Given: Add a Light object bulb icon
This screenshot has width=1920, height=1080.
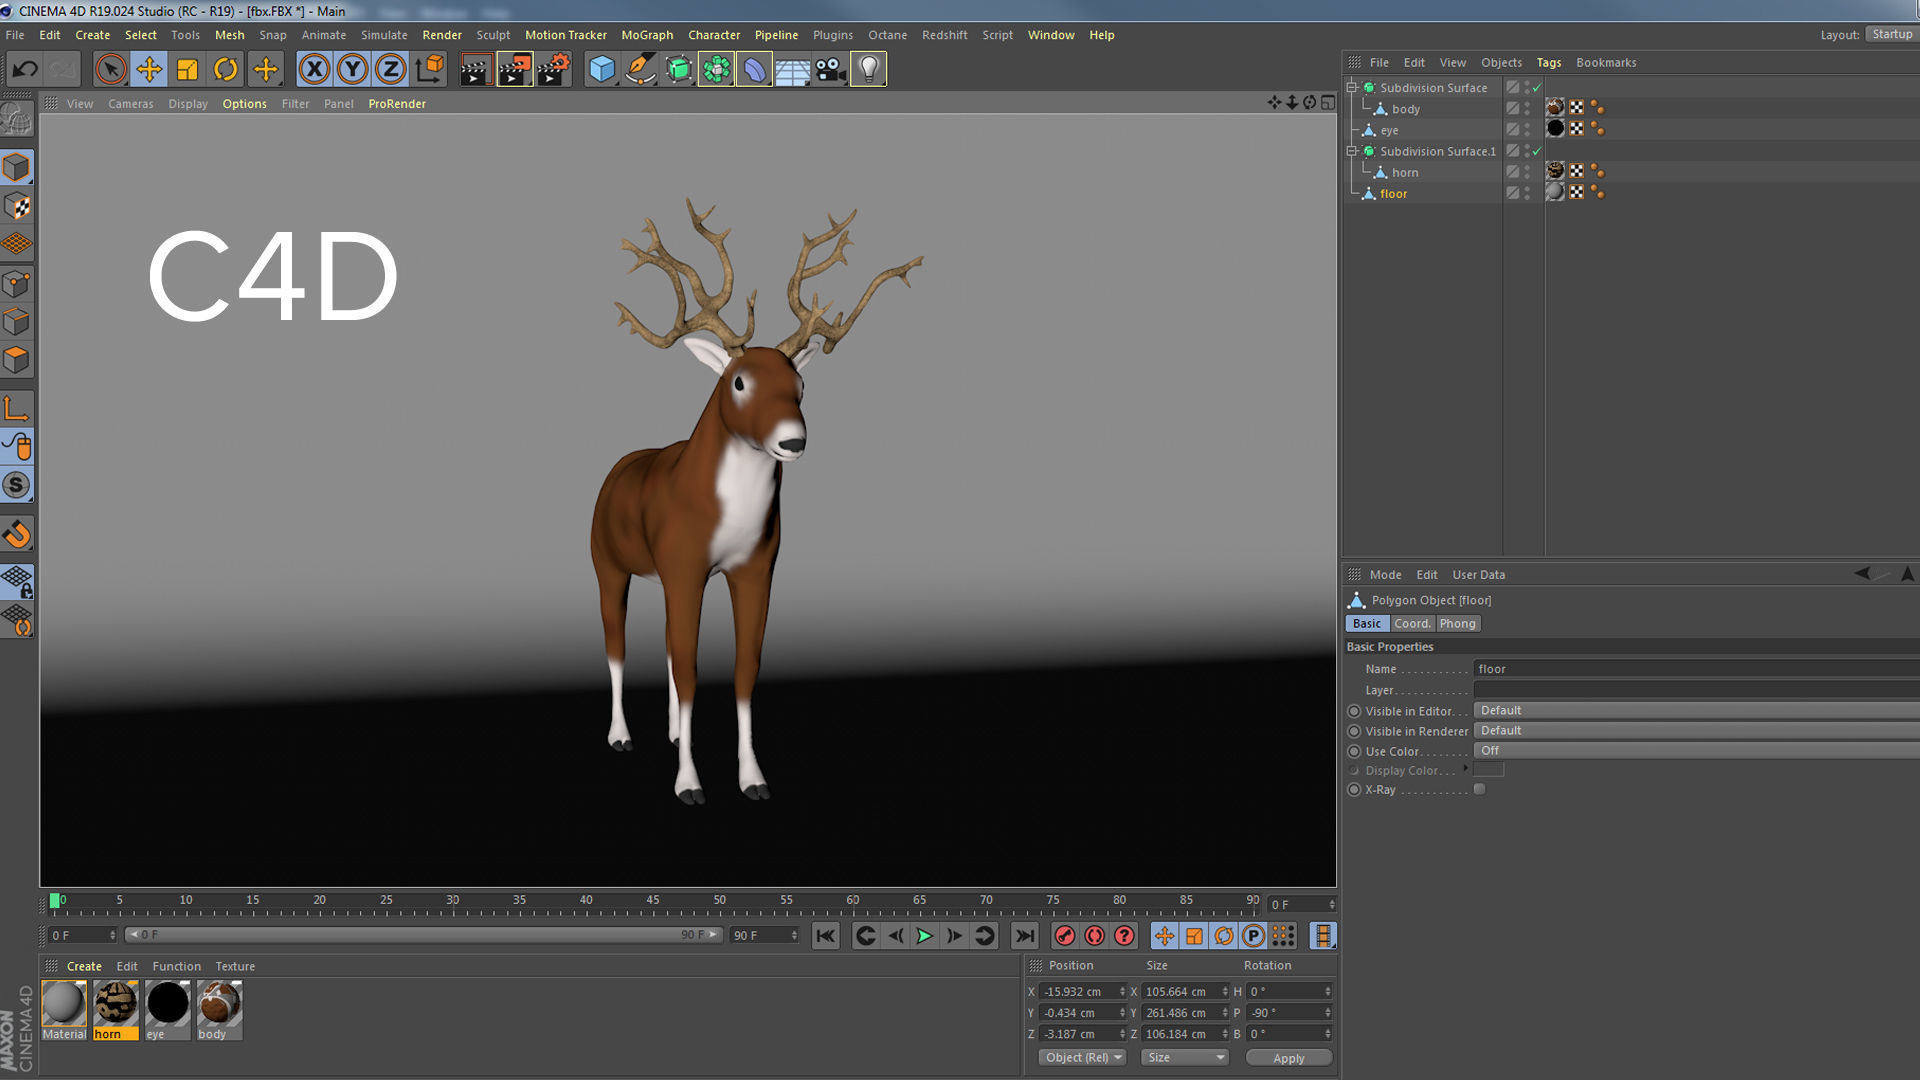Looking at the screenshot, I should (x=868, y=69).
